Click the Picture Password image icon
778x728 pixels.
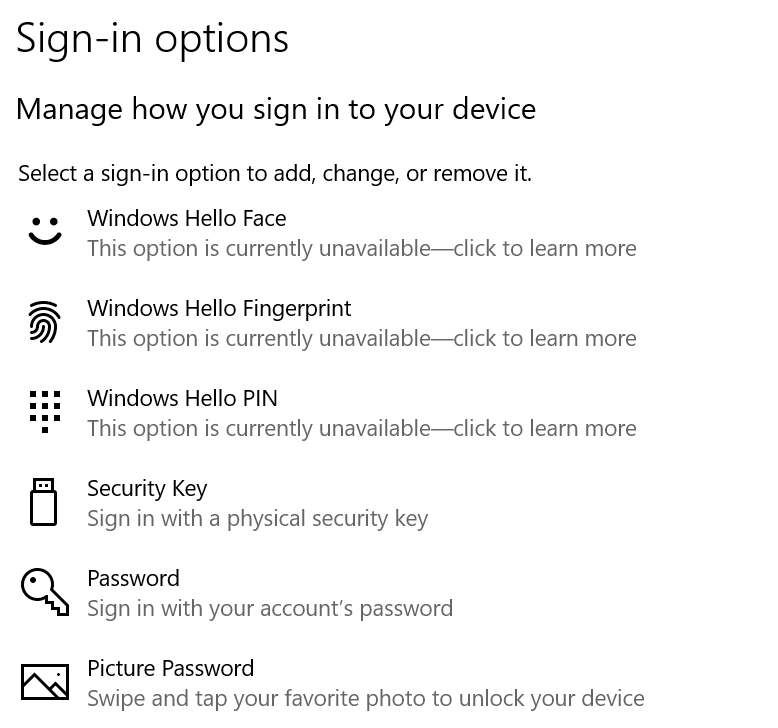point(45,682)
